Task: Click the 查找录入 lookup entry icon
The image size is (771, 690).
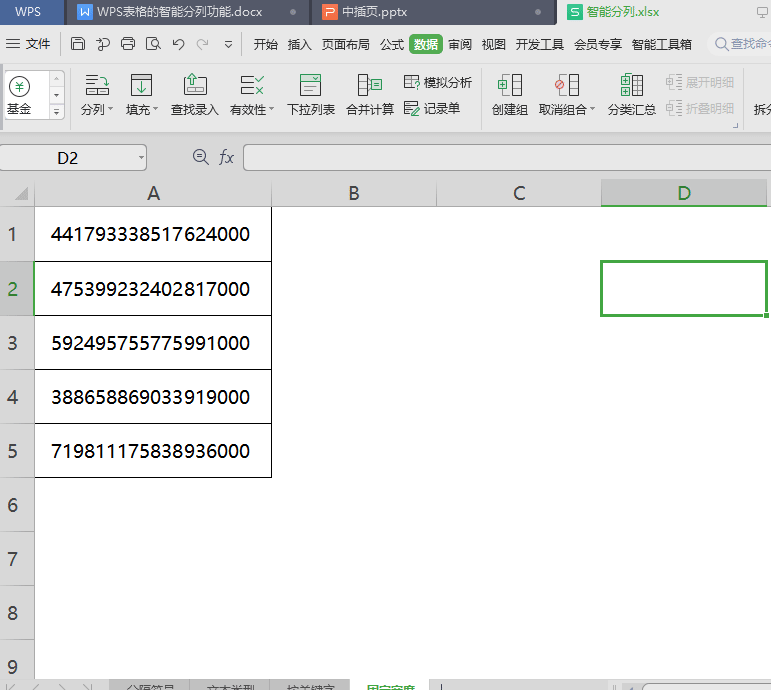Action: 195,86
